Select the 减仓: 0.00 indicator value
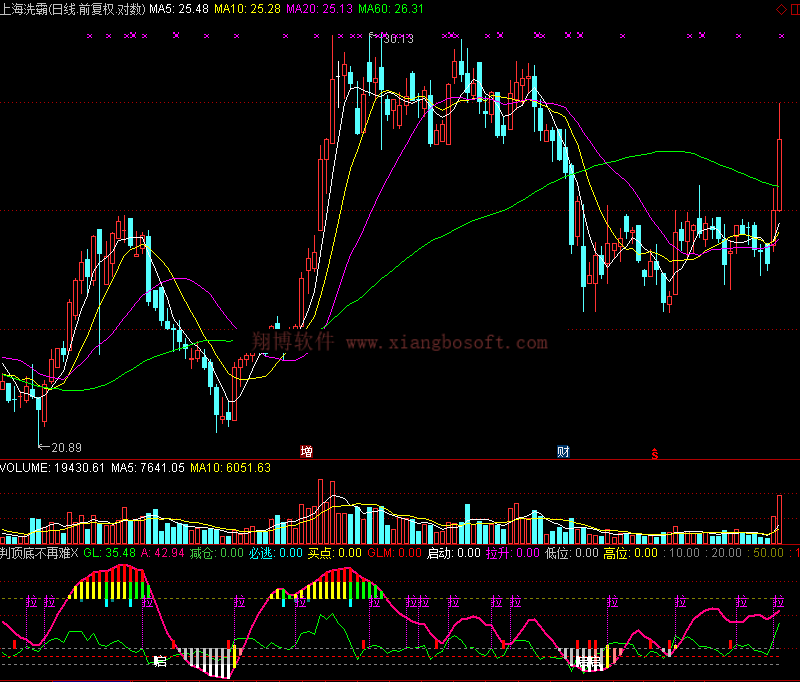800x682 pixels. 217,553
